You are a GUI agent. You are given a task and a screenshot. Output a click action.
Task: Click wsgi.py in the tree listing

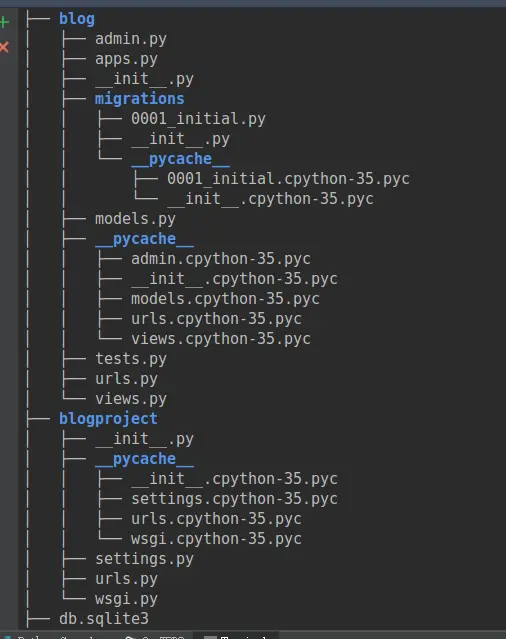(x=126, y=599)
